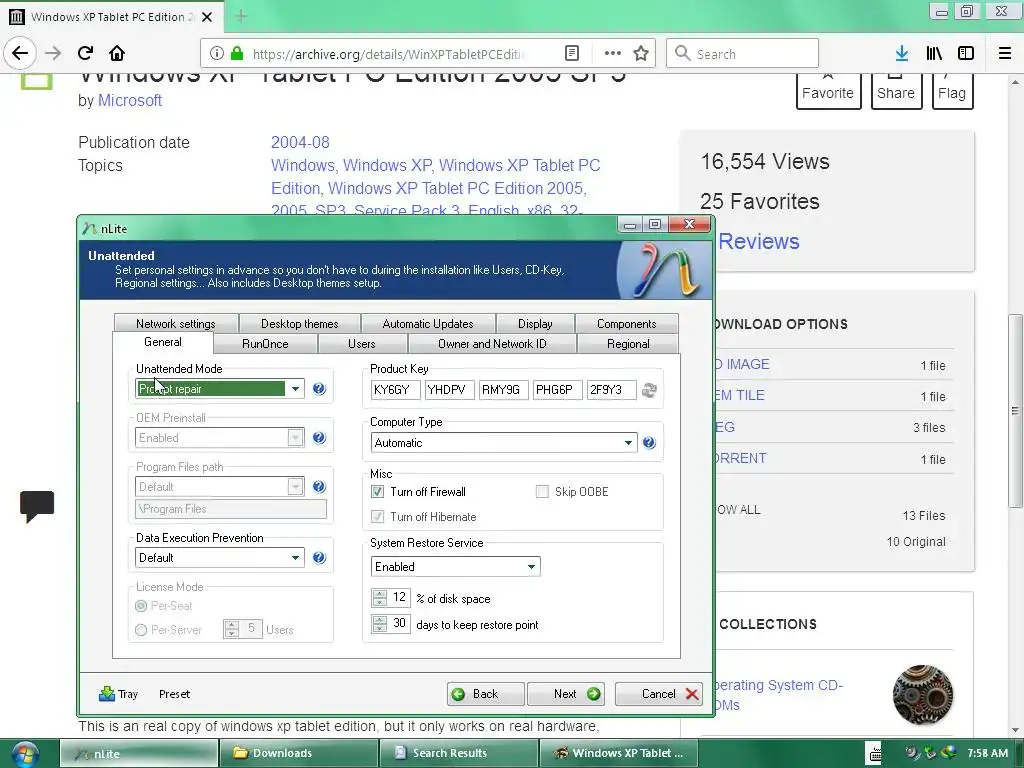Click the Computer Type help icon

click(648, 442)
